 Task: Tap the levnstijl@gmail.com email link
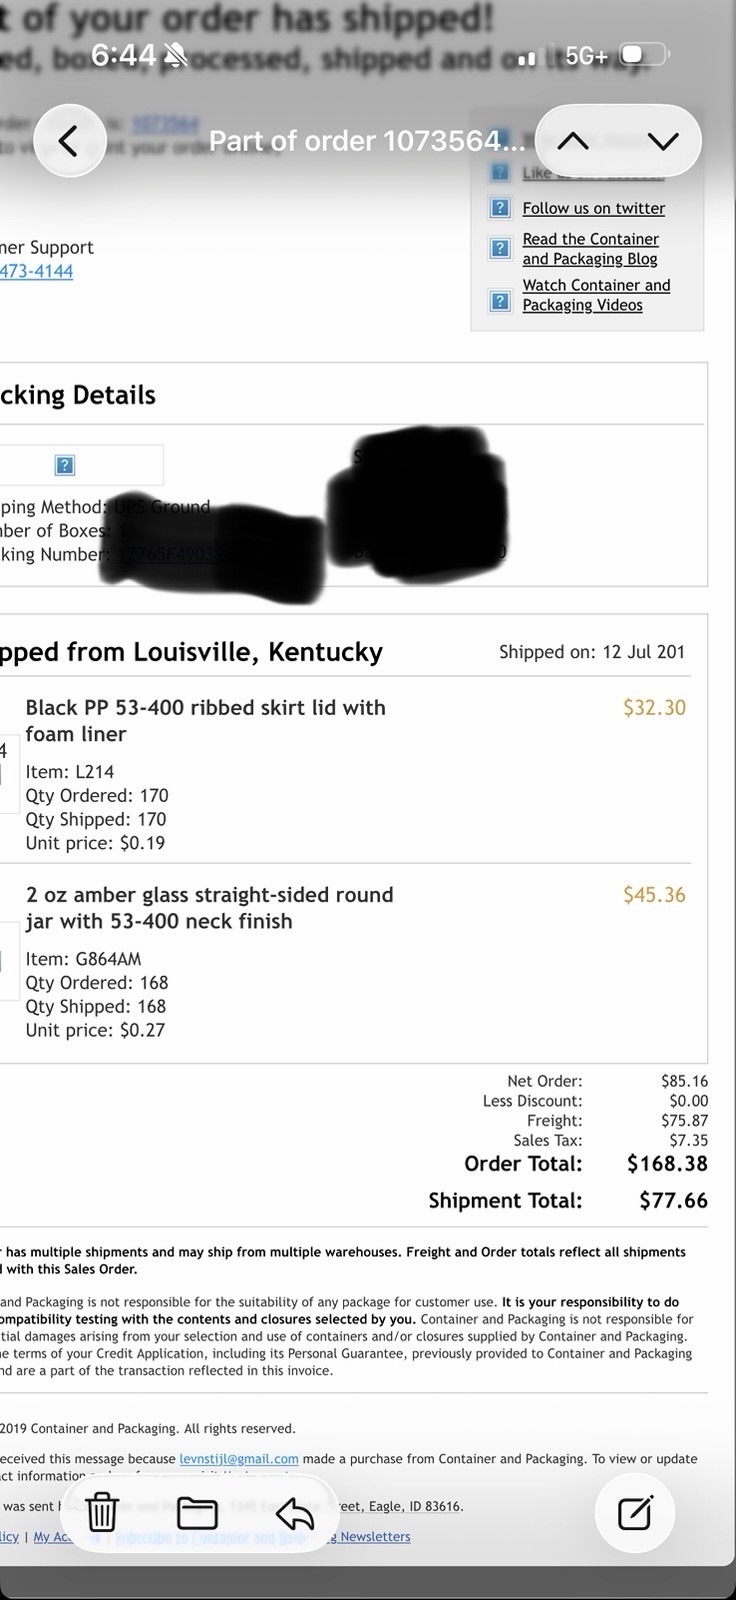pyautogui.click(x=239, y=1459)
